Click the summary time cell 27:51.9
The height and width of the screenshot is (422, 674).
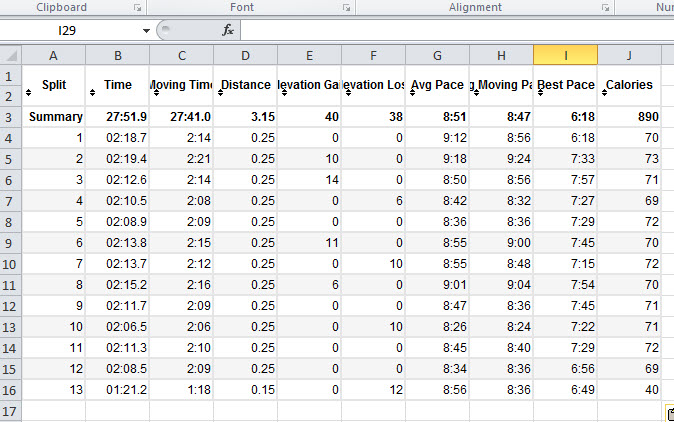tap(117, 116)
